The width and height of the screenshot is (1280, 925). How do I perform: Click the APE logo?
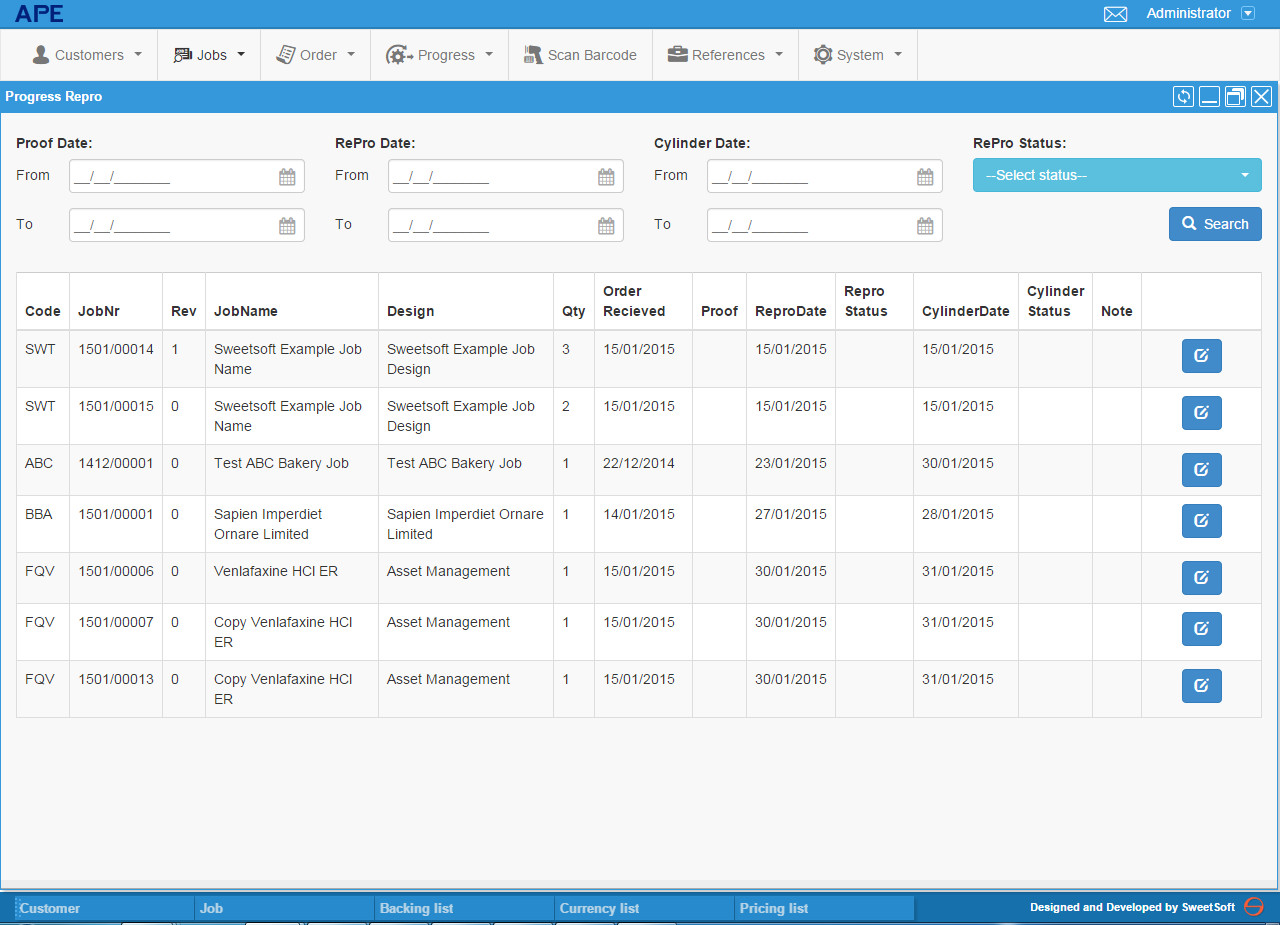(39, 13)
